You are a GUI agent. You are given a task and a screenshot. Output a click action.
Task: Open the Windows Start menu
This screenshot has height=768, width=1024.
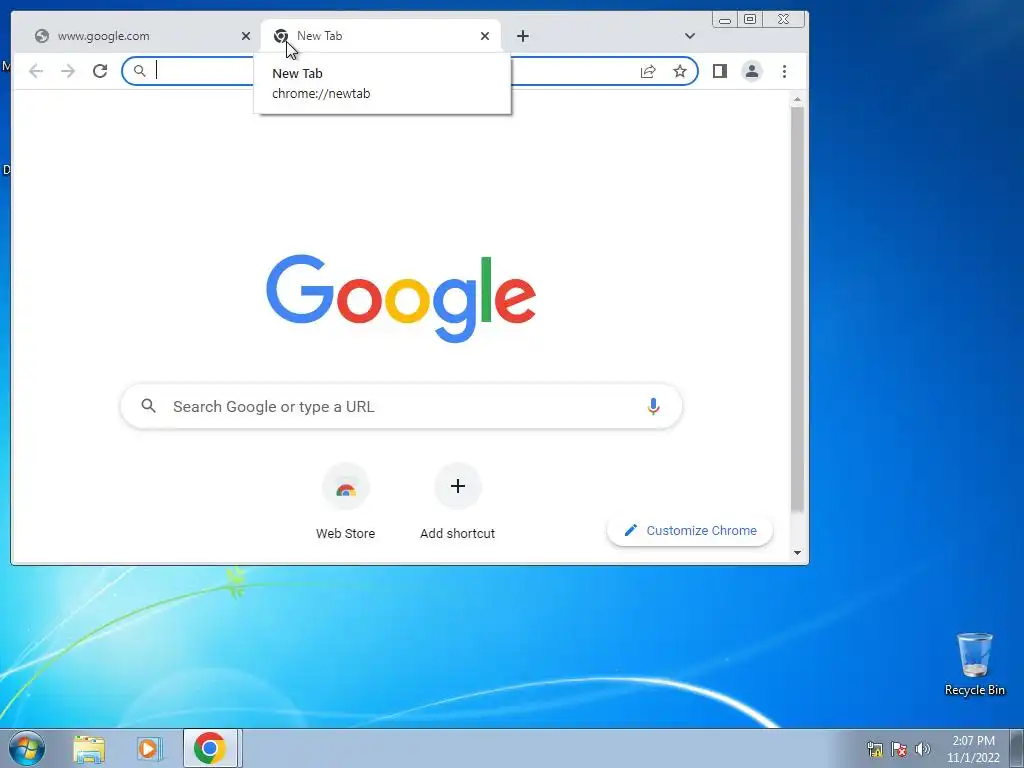click(x=26, y=748)
